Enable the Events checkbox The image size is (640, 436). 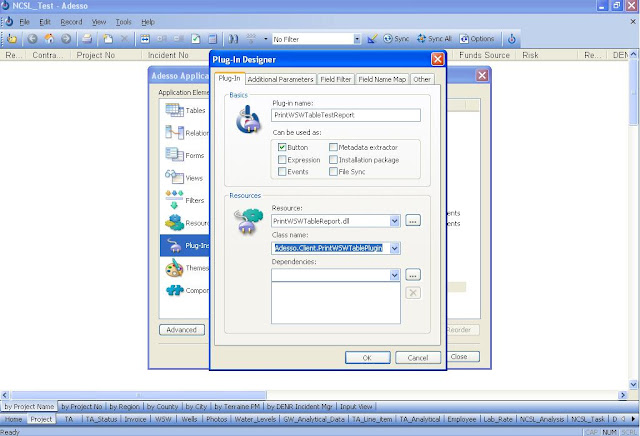282,171
